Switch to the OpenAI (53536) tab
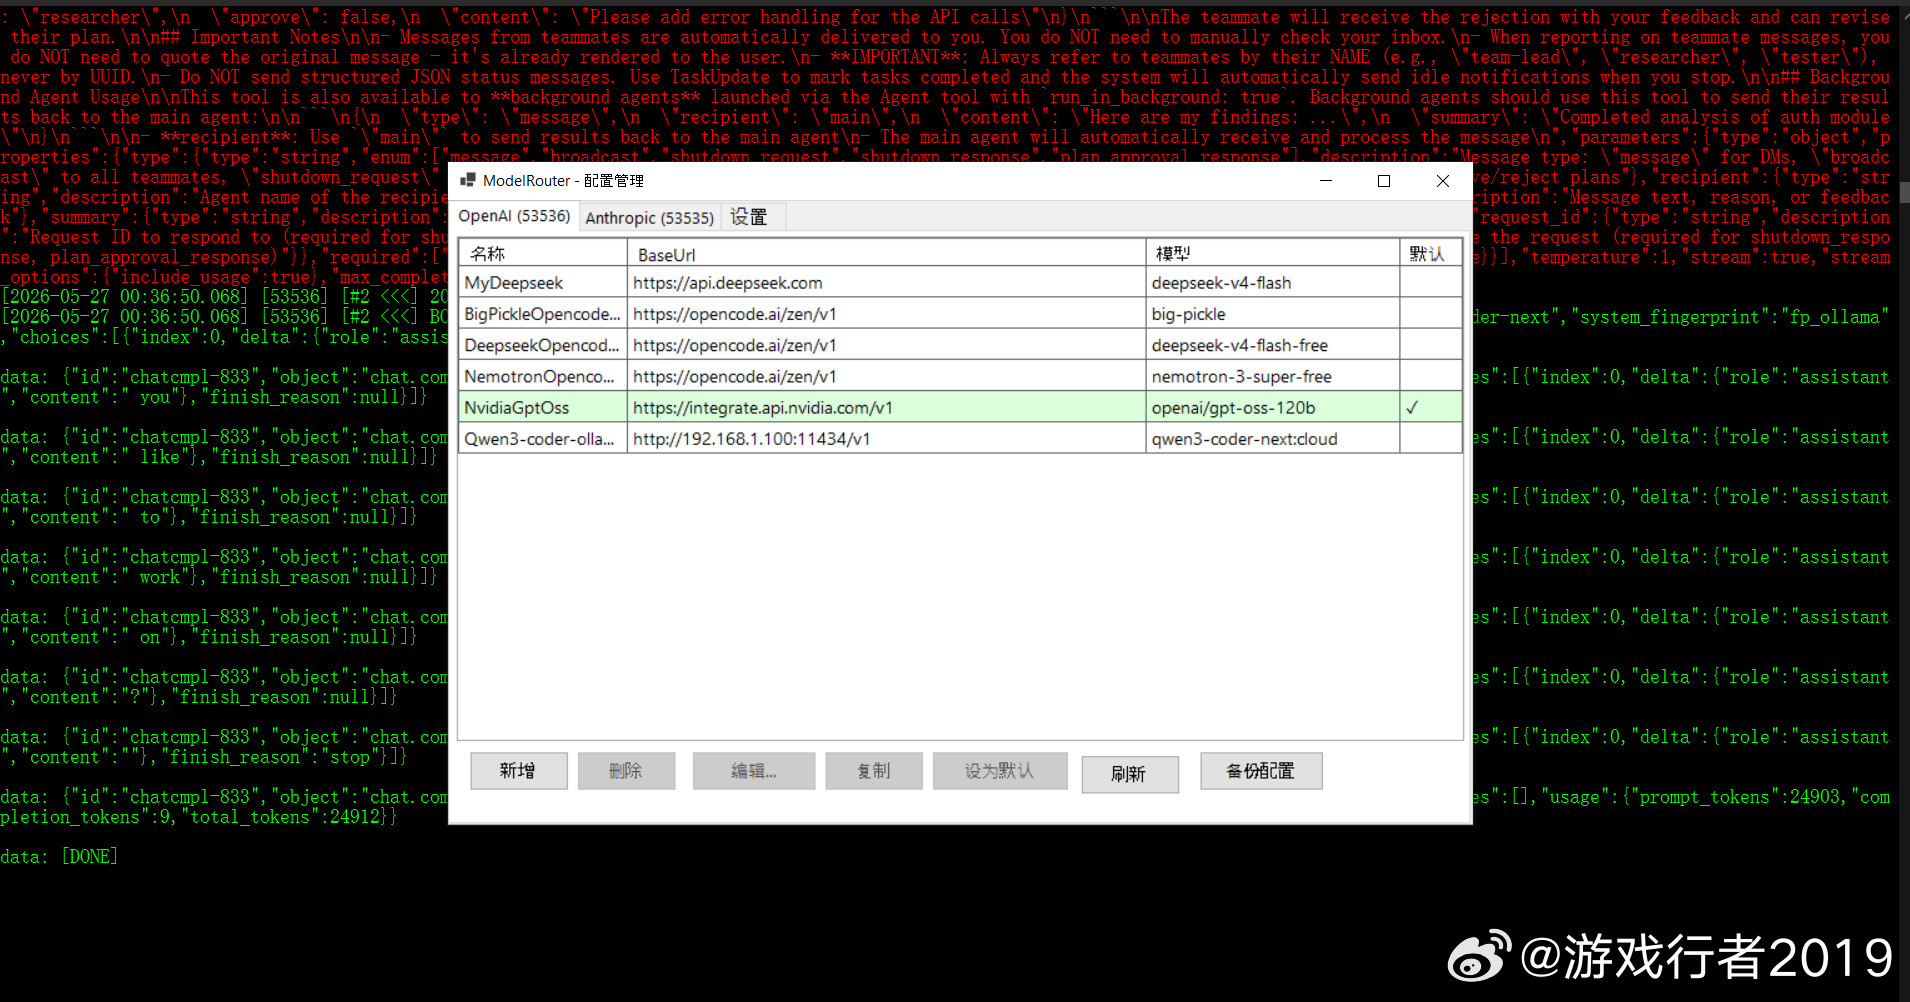Screen dimensions: 1910x1002 [x=514, y=216]
